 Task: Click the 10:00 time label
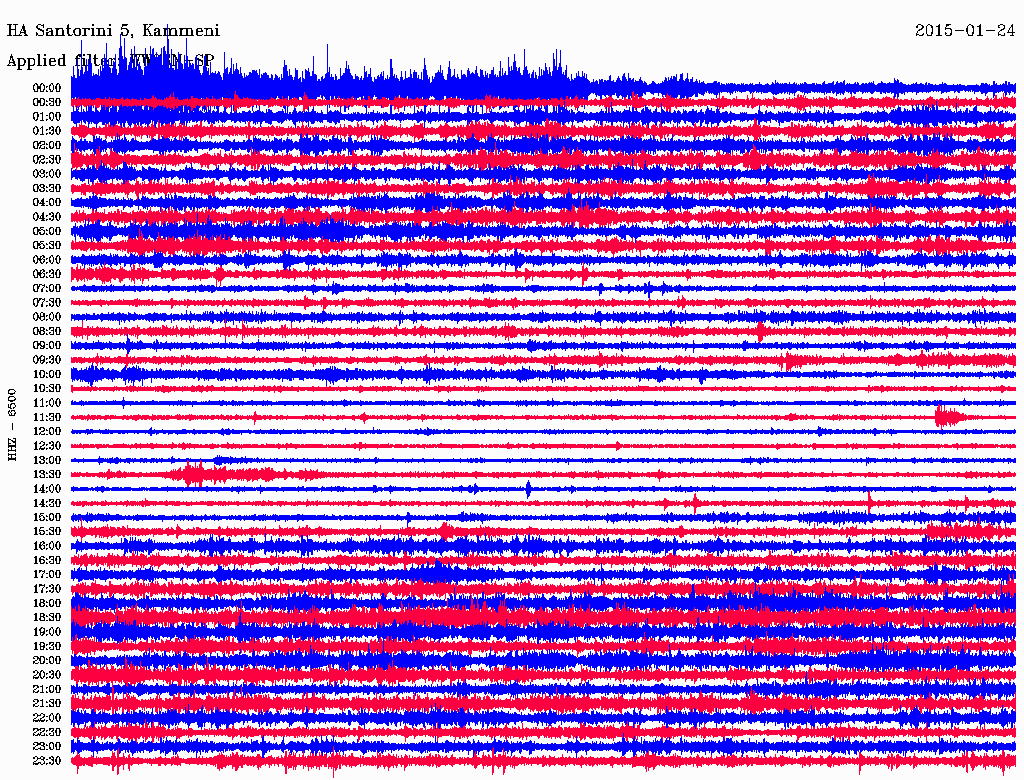(47, 374)
